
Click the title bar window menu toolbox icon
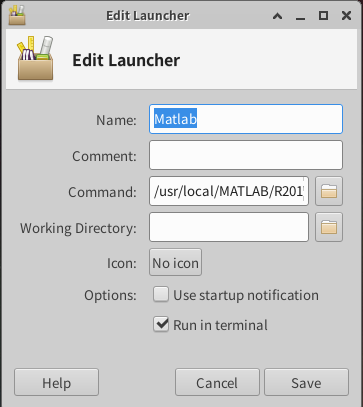(17, 15)
